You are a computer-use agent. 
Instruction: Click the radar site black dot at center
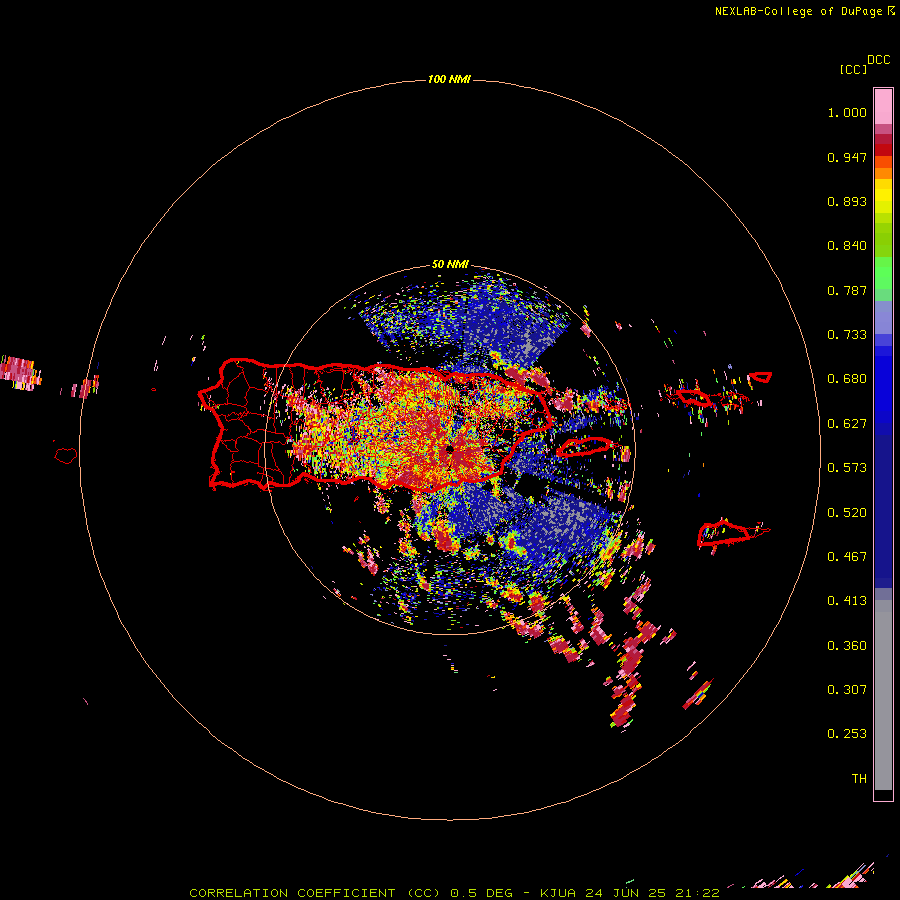point(449,449)
